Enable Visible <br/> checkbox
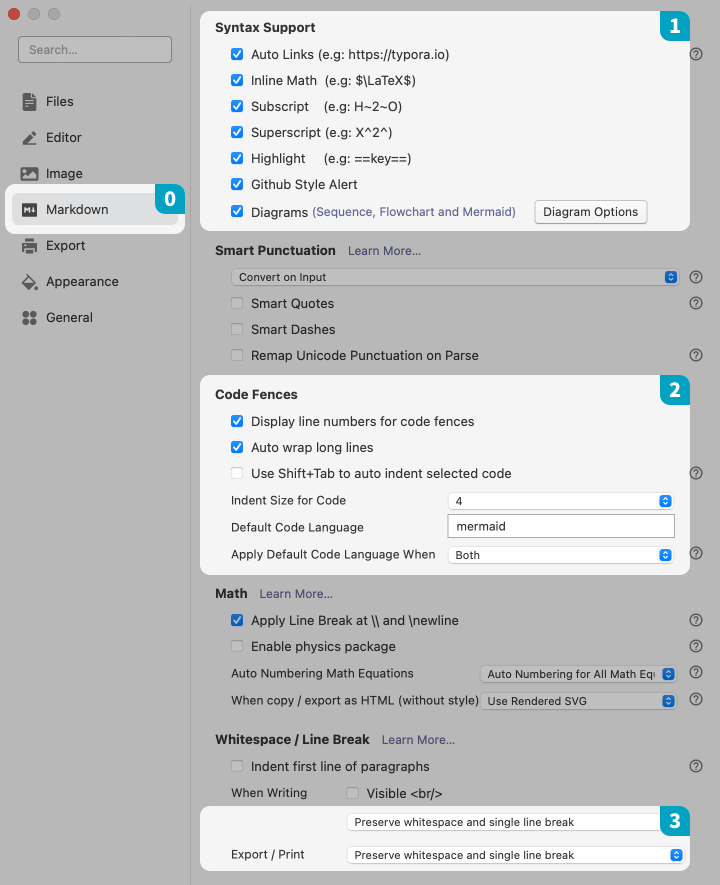This screenshot has width=720, height=885. 353,793
